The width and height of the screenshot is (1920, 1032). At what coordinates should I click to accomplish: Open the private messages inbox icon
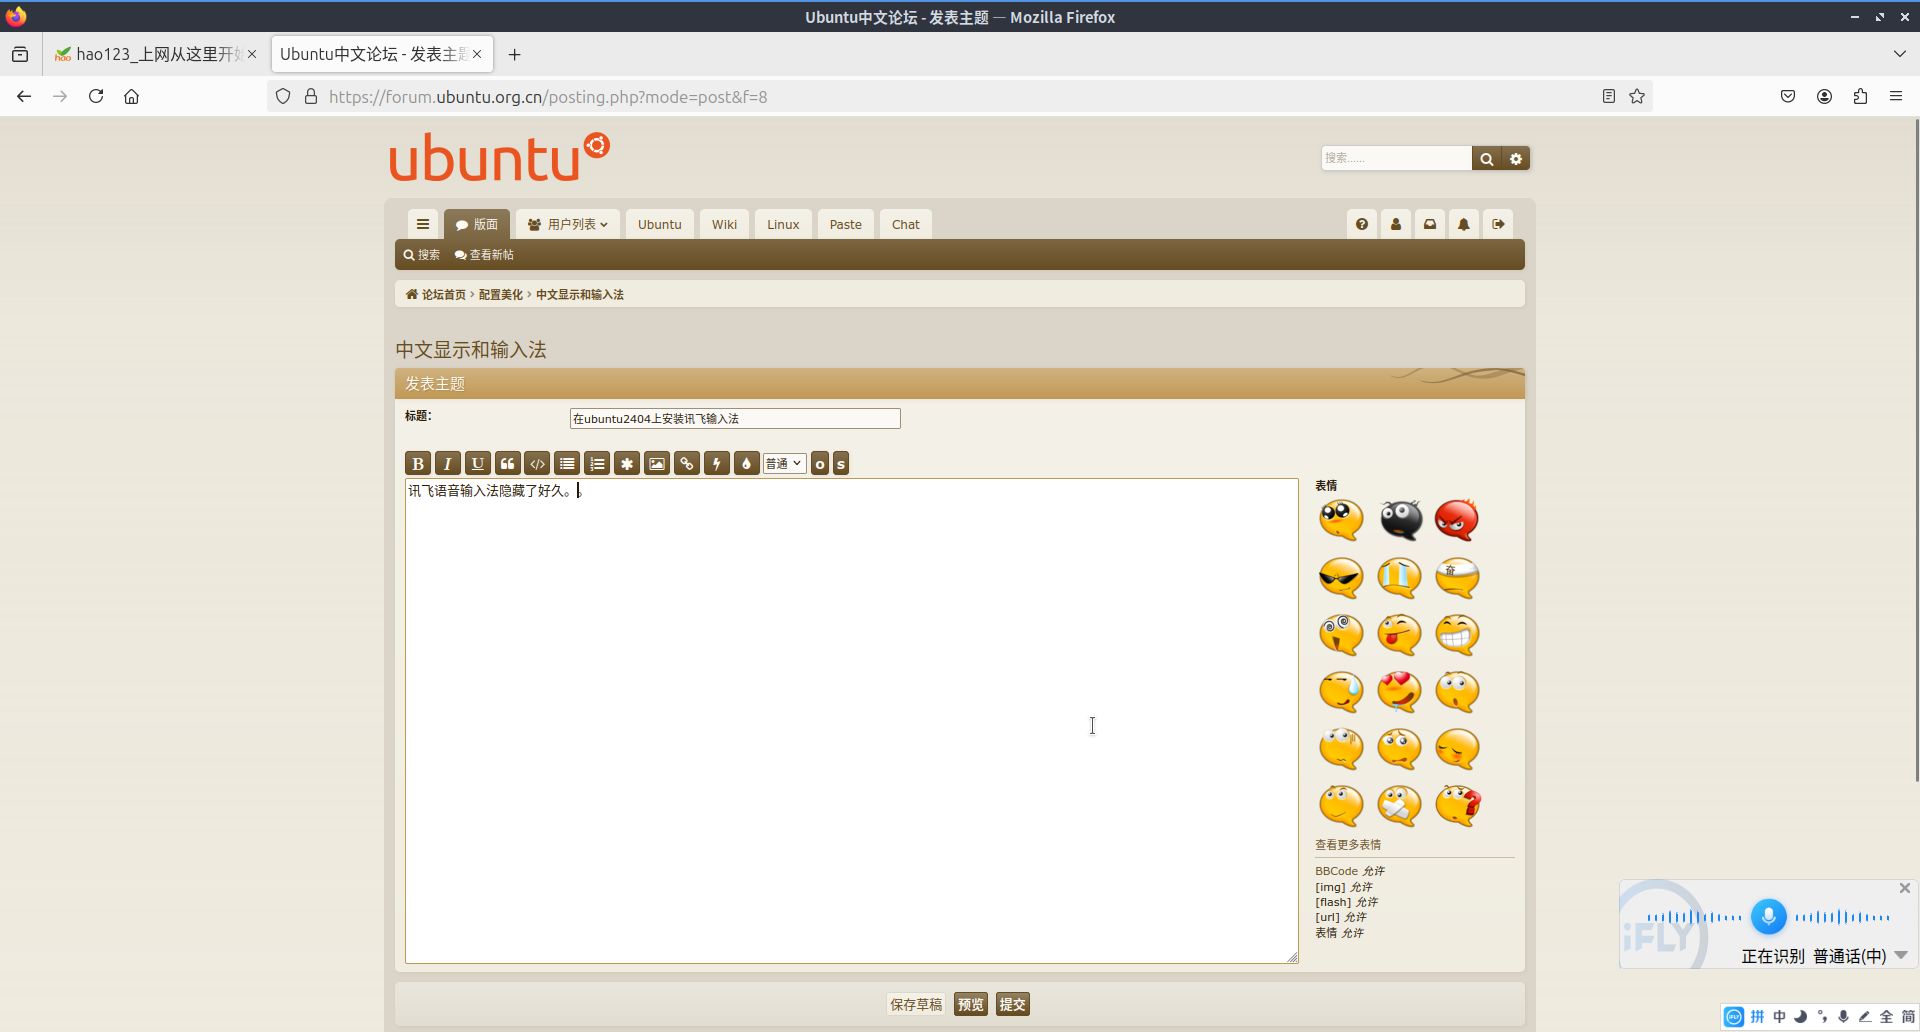(x=1430, y=224)
